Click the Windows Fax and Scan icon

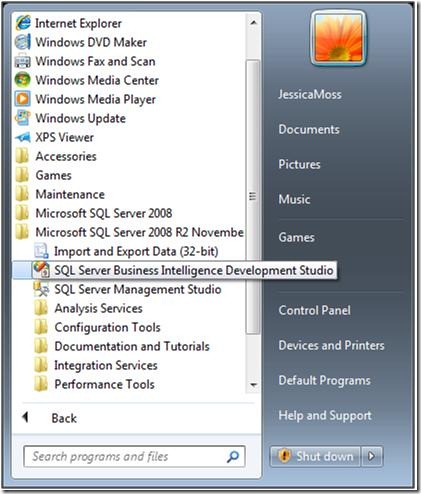coord(23,61)
